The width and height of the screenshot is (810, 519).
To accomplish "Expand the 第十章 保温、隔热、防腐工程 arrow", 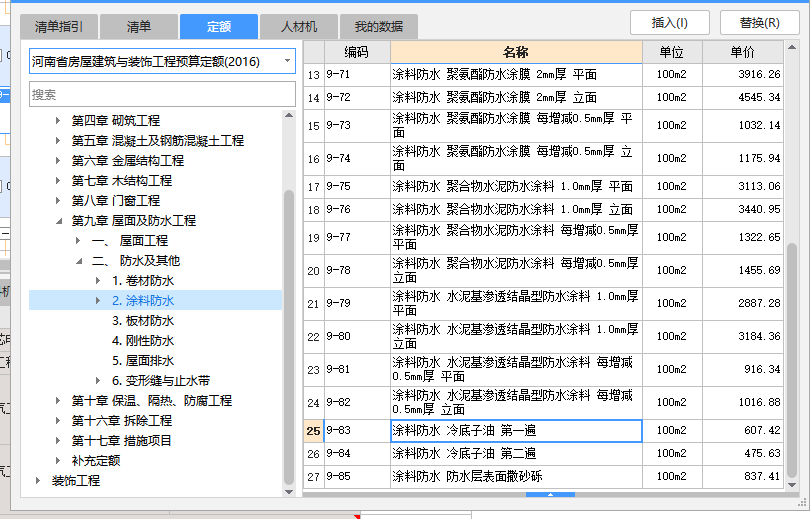I will (58, 401).
